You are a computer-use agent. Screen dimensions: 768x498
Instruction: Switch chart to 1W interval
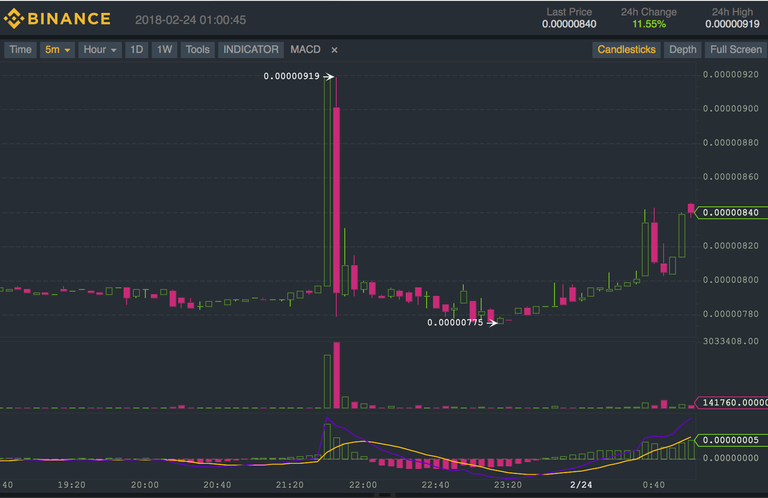[164, 49]
